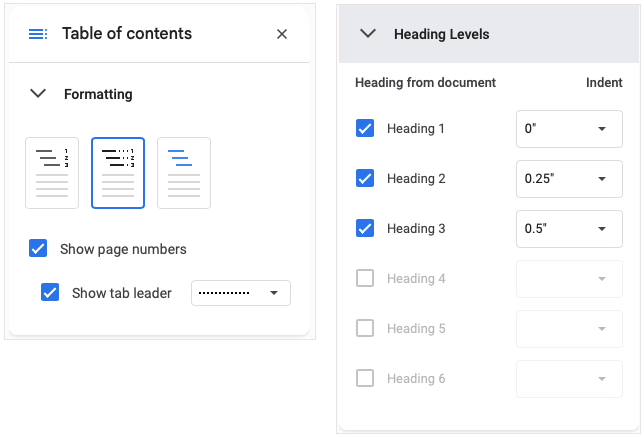Screen dimensions: 644x437
Task: Click the Formatting section label
Action: click(98, 94)
